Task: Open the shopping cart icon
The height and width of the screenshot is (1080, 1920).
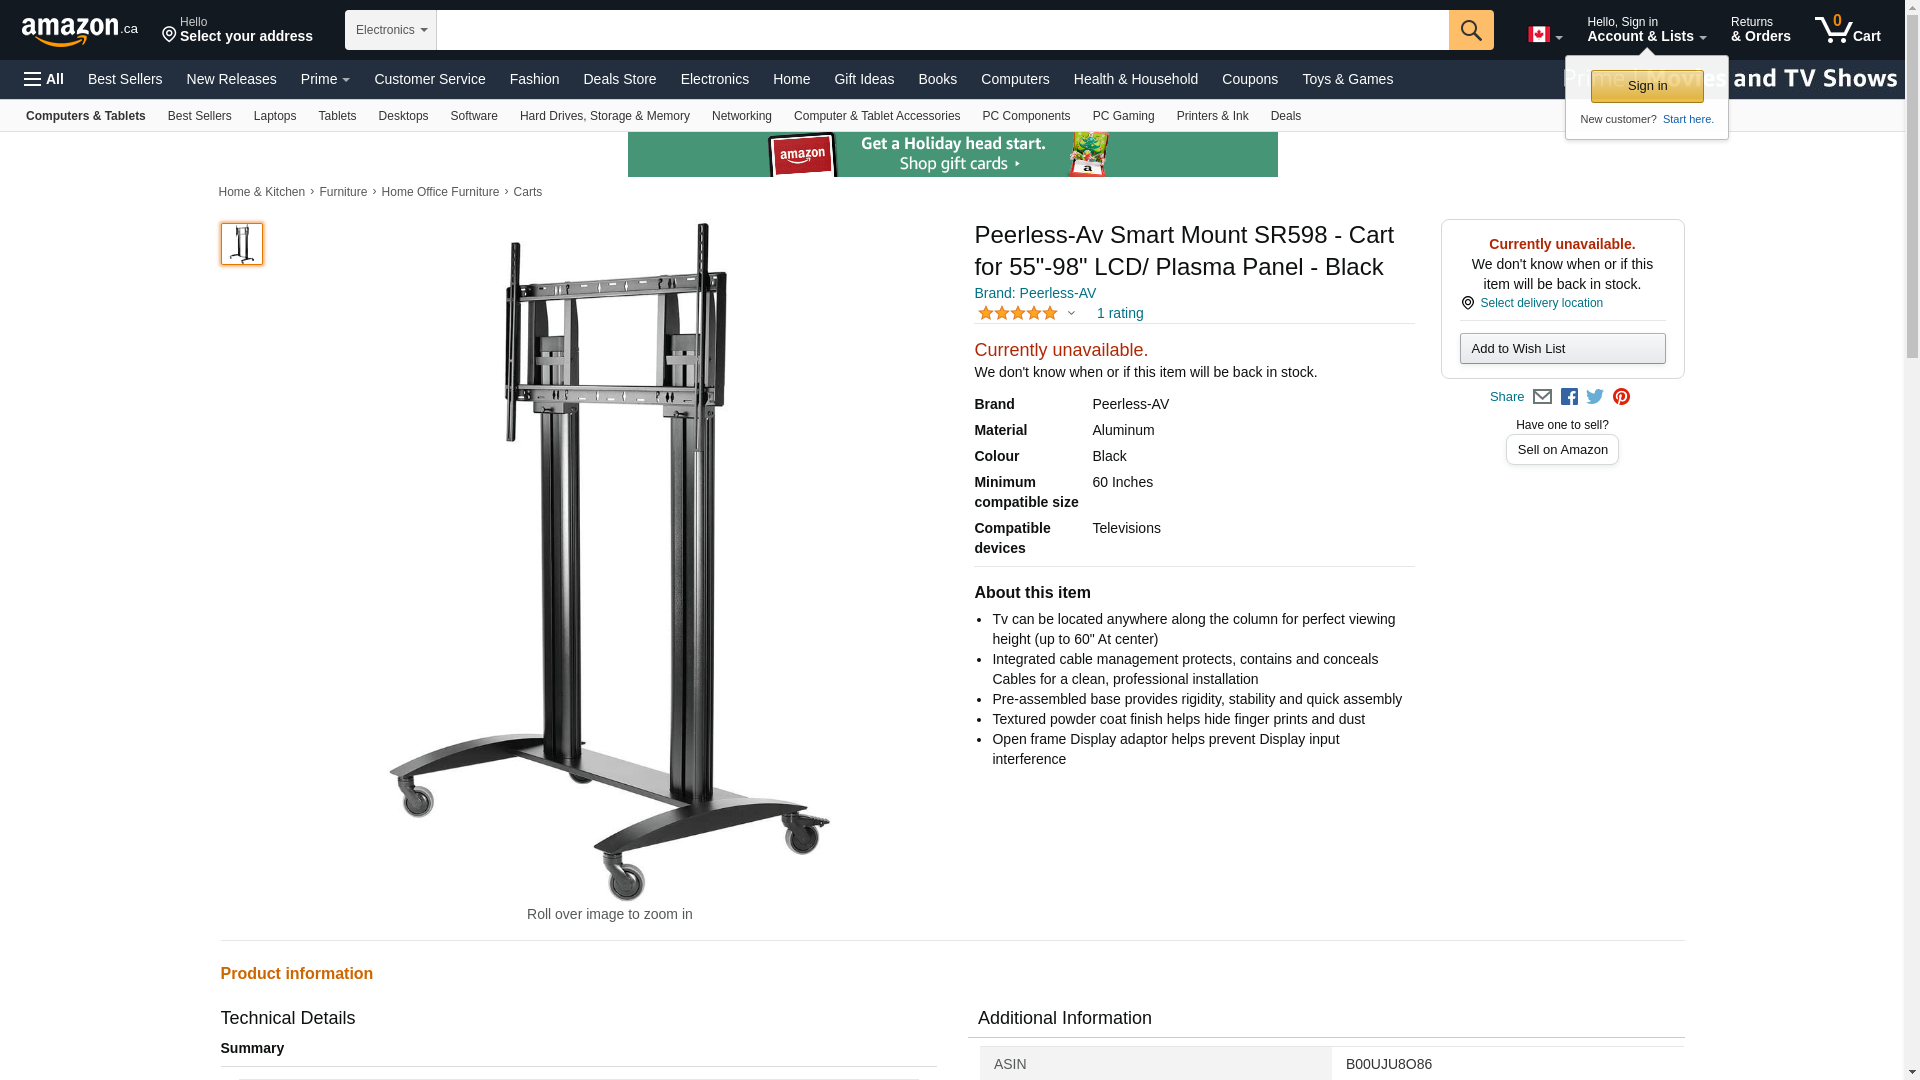Action: pos(1847,30)
